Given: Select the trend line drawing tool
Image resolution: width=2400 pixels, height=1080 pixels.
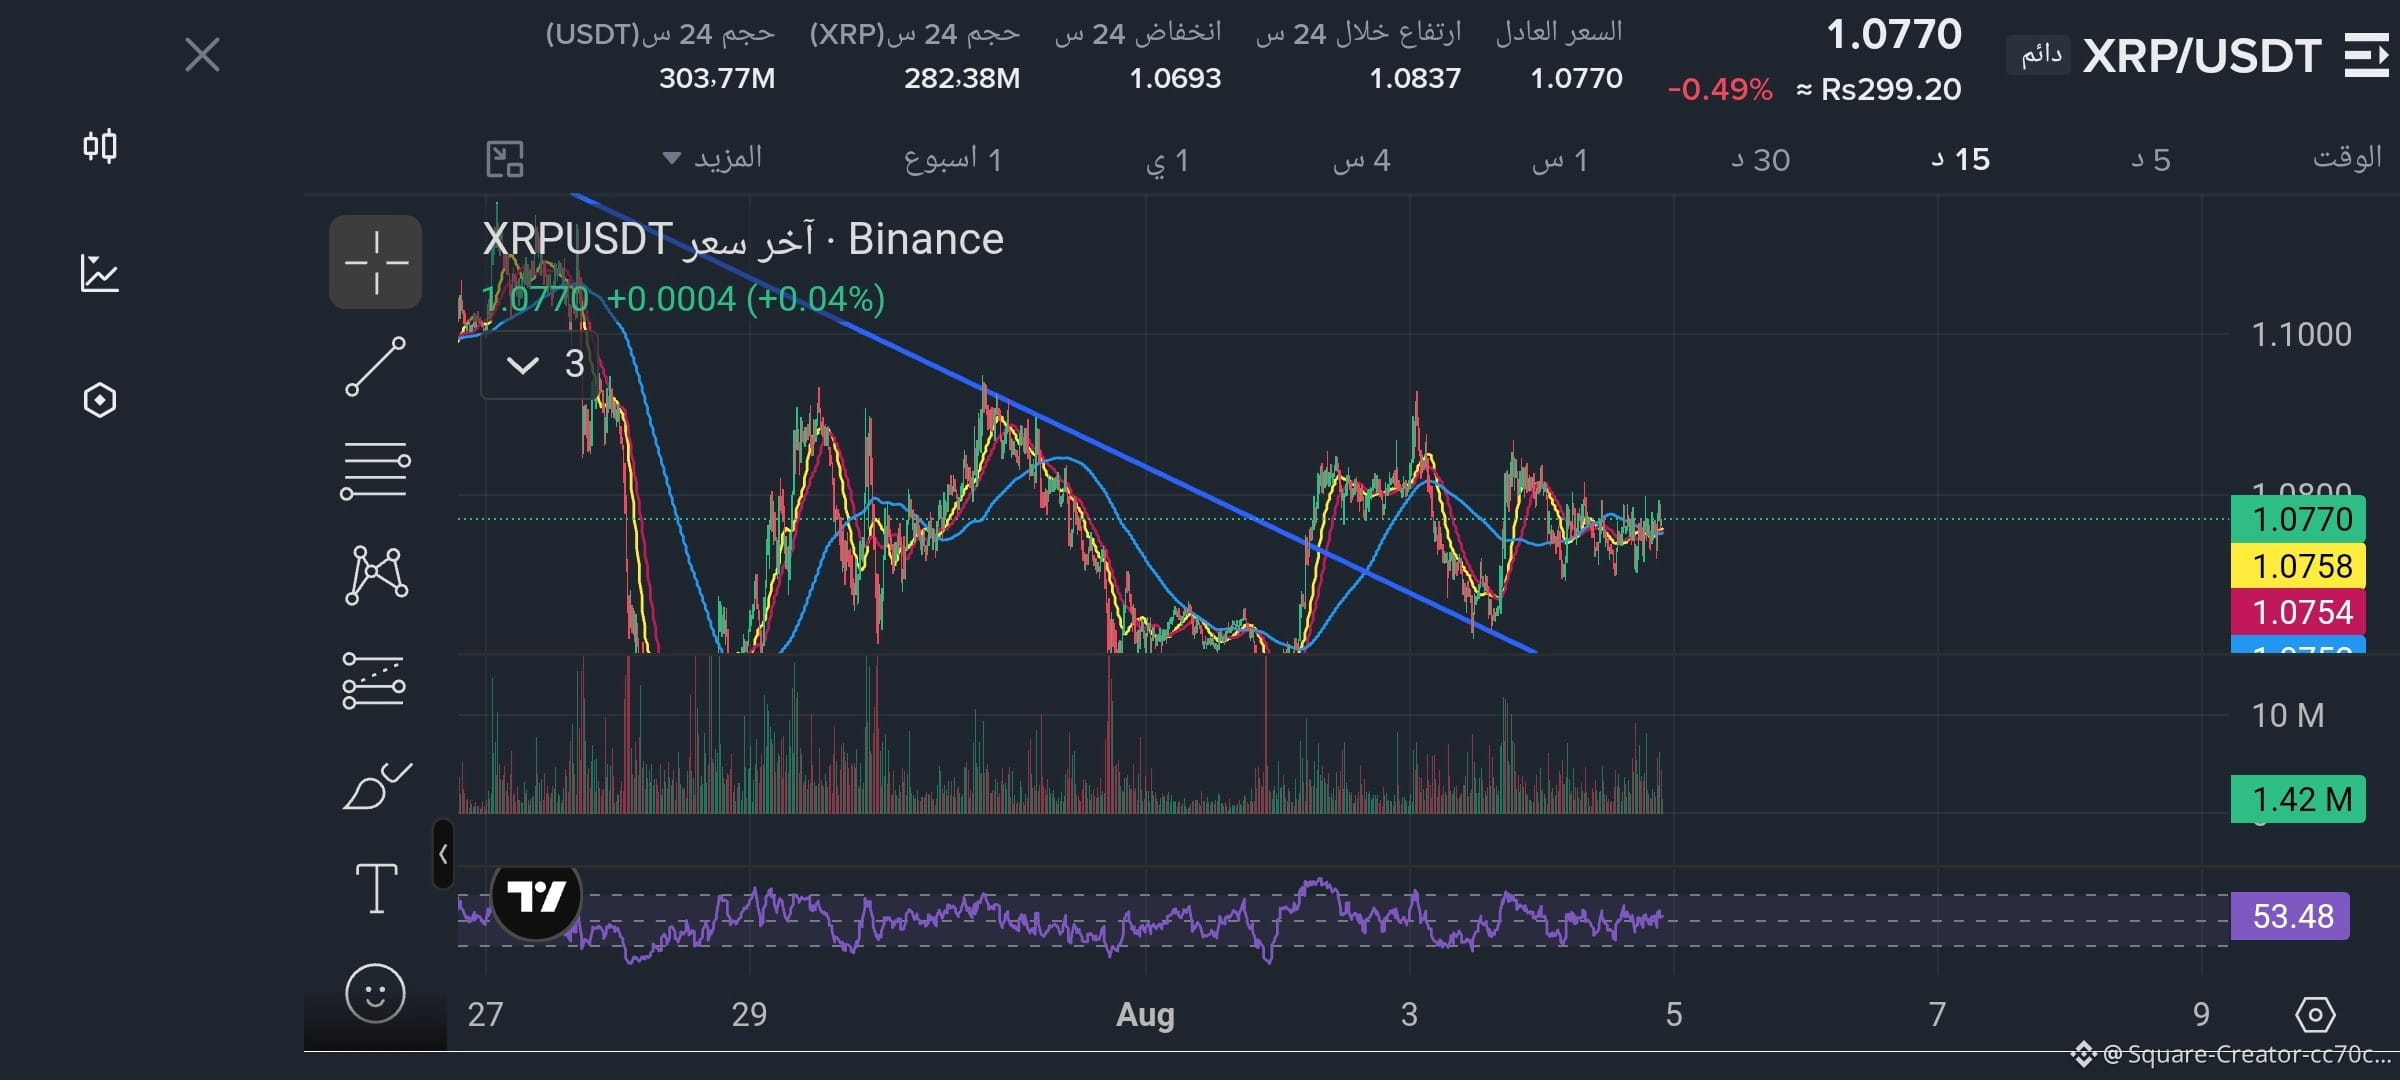Looking at the screenshot, I should tap(376, 367).
